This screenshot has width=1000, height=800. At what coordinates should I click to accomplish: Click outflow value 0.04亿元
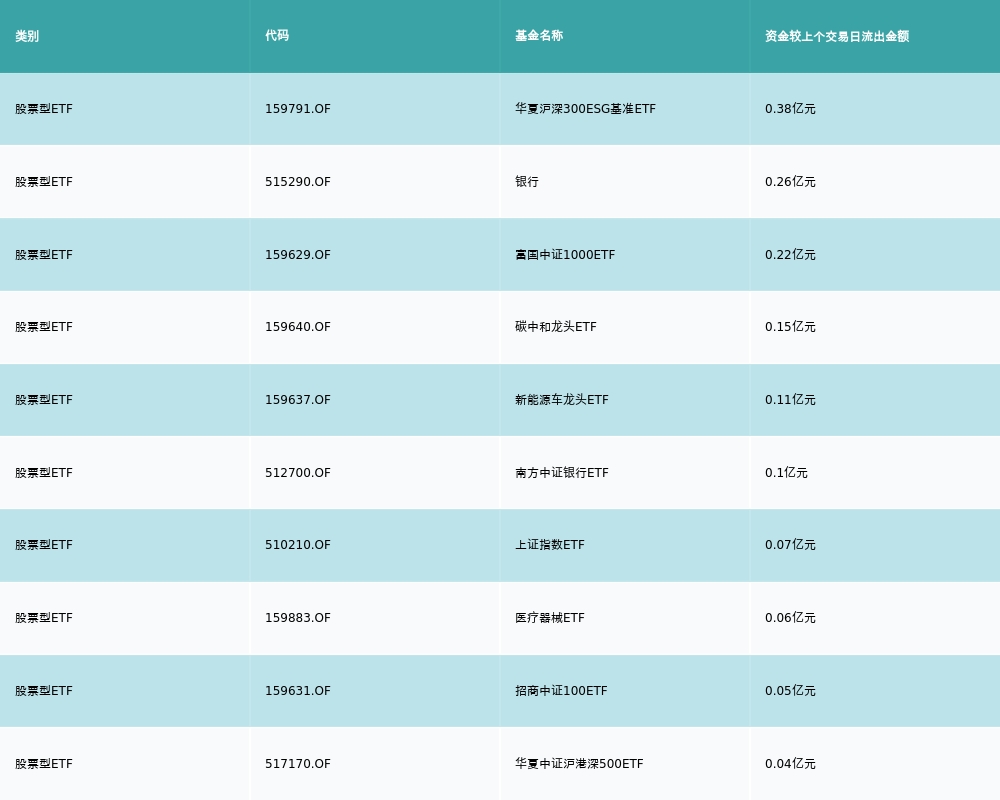791,764
